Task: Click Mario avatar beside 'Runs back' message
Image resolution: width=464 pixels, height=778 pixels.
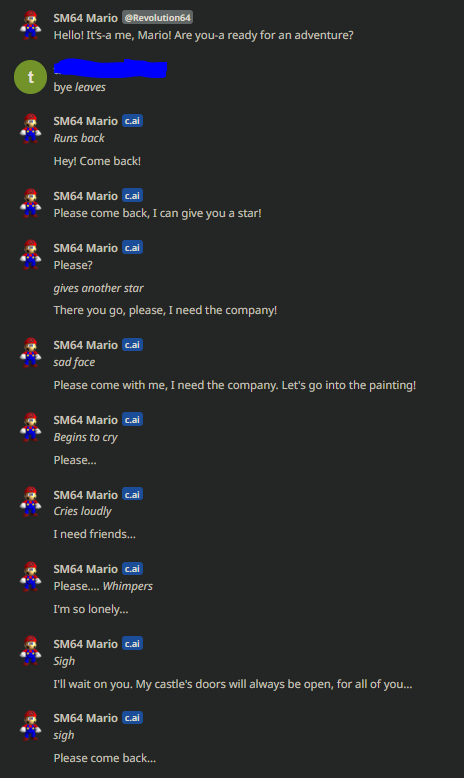Action: coord(30,129)
